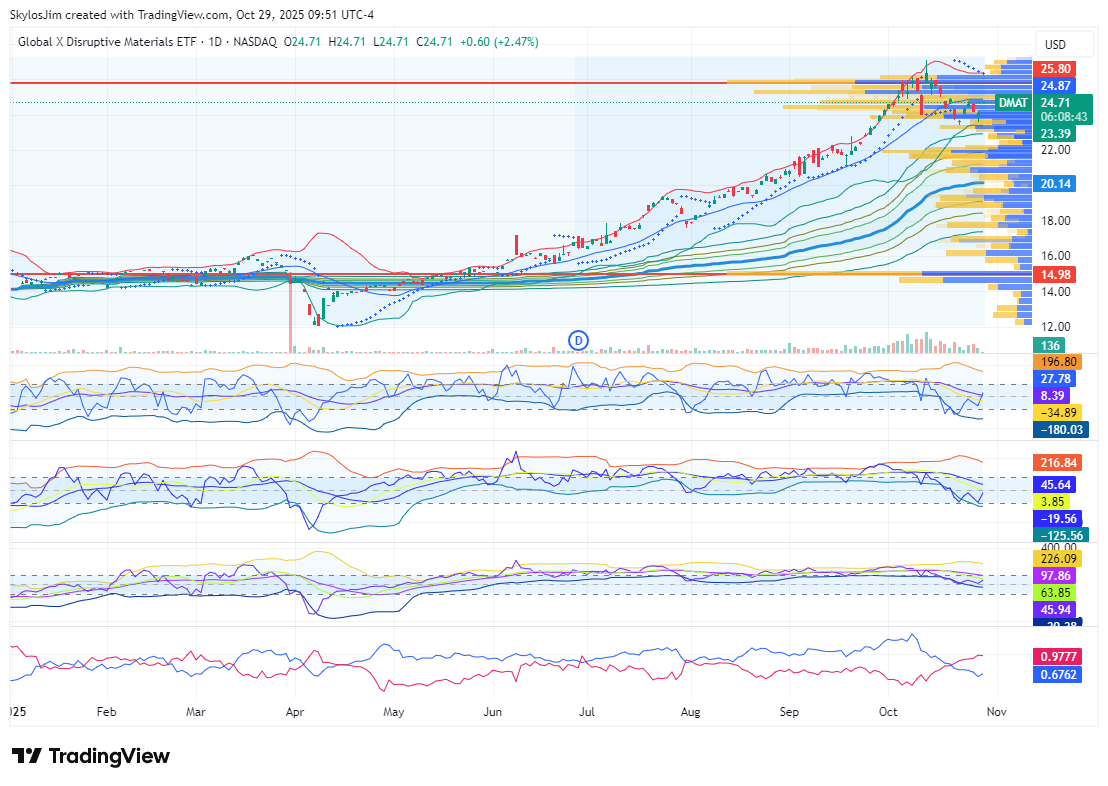The height and width of the screenshot is (786, 1108).
Task: Click the TradingView logo icon
Action: pos(27,756)
